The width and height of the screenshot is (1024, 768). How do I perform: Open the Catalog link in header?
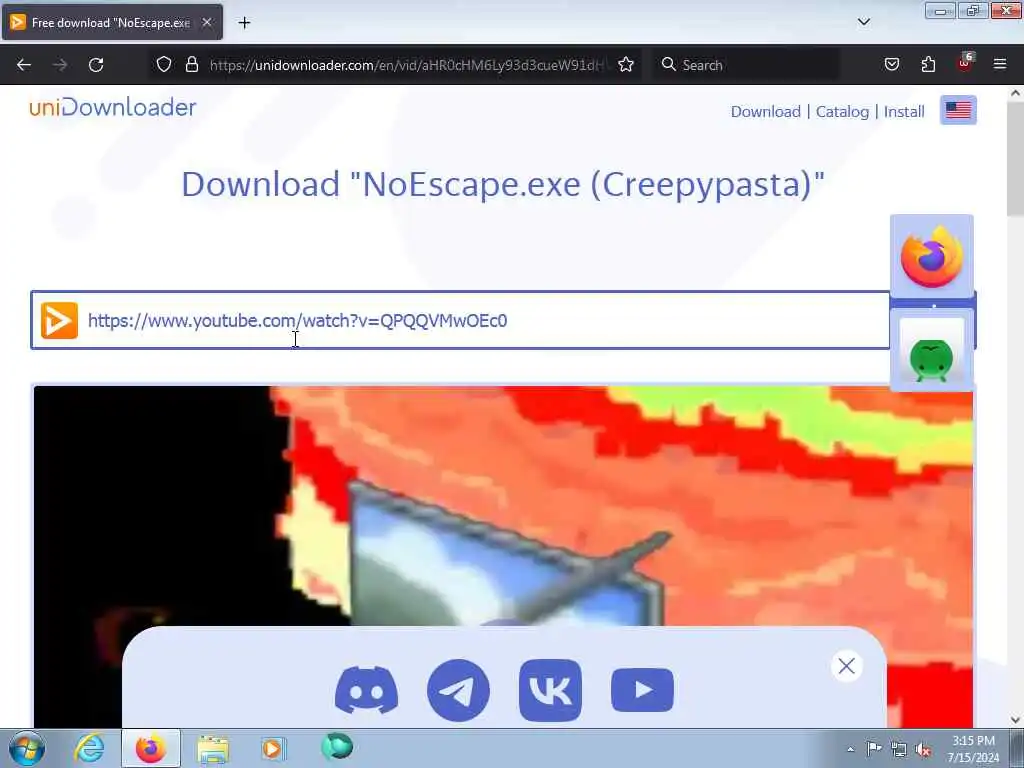[x=842, y=112]
